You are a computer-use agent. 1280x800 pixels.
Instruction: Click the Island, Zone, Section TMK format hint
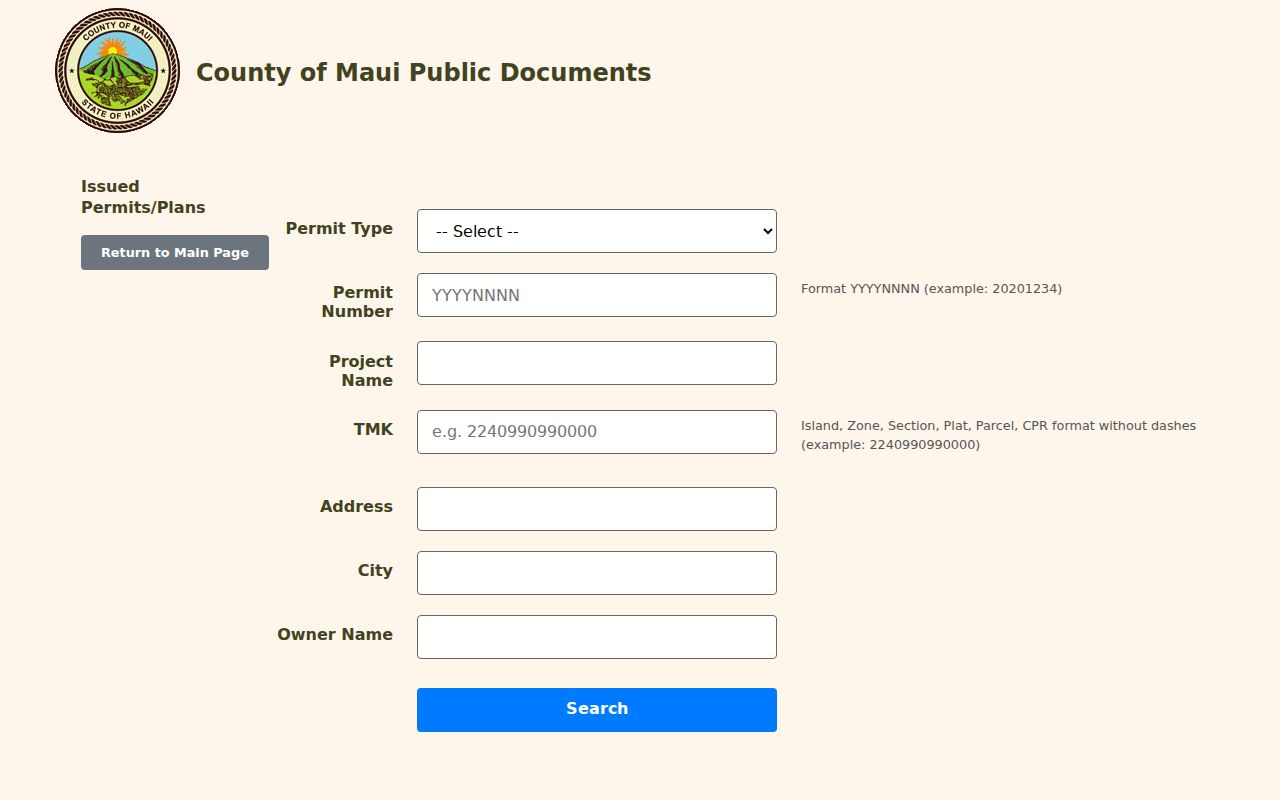pyautogui.click(x=998, y=435)
